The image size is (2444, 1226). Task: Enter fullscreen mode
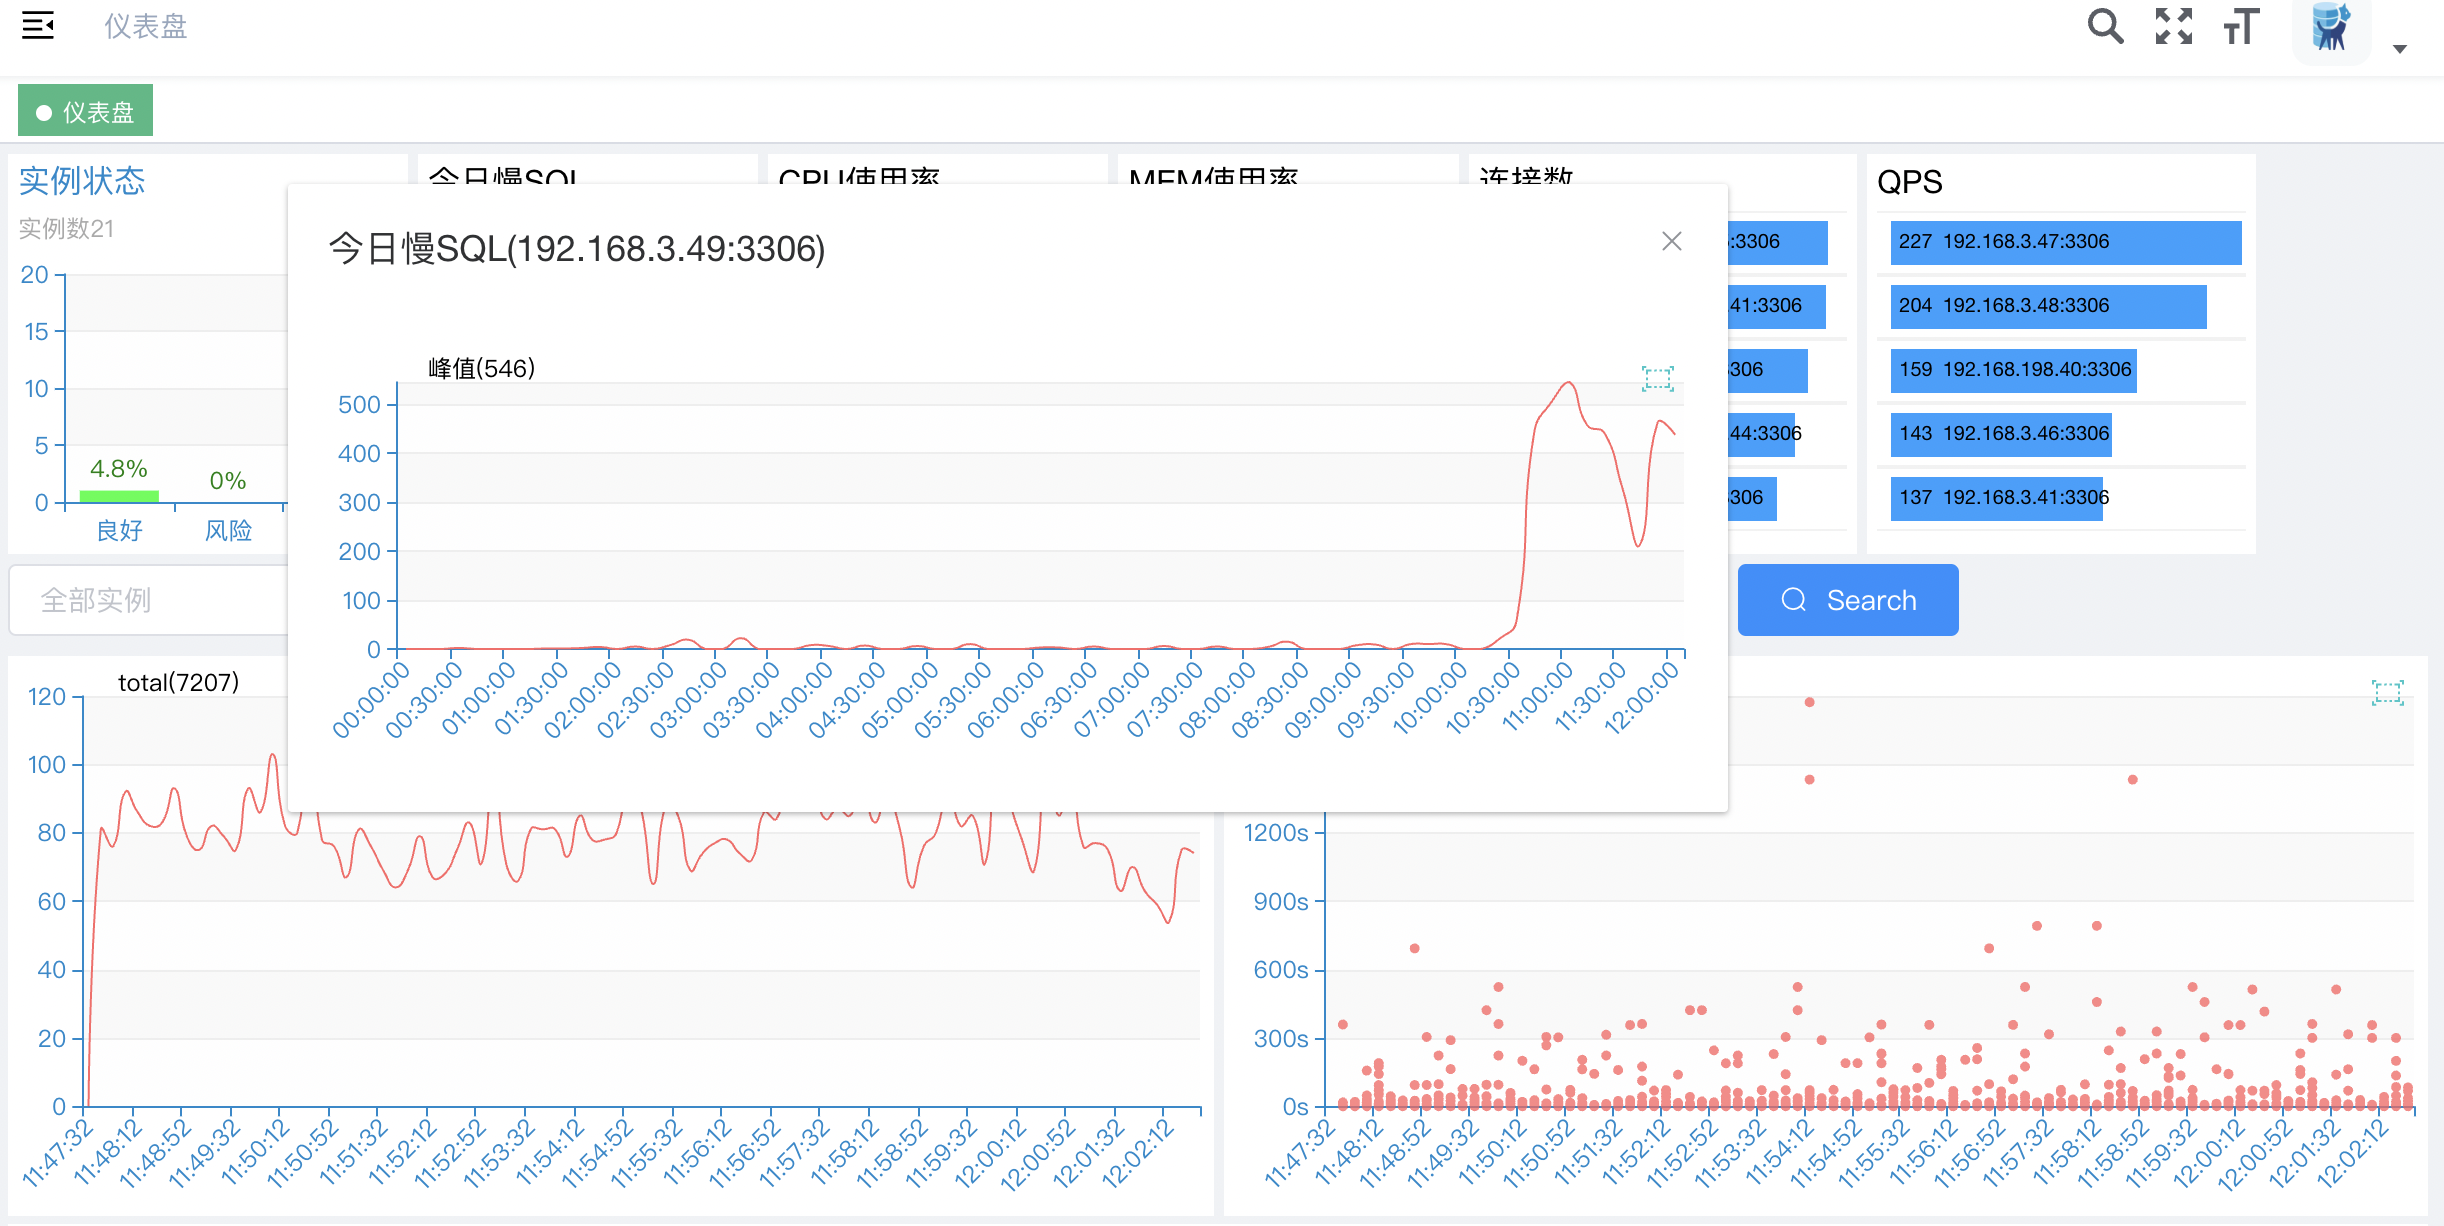2172,27
